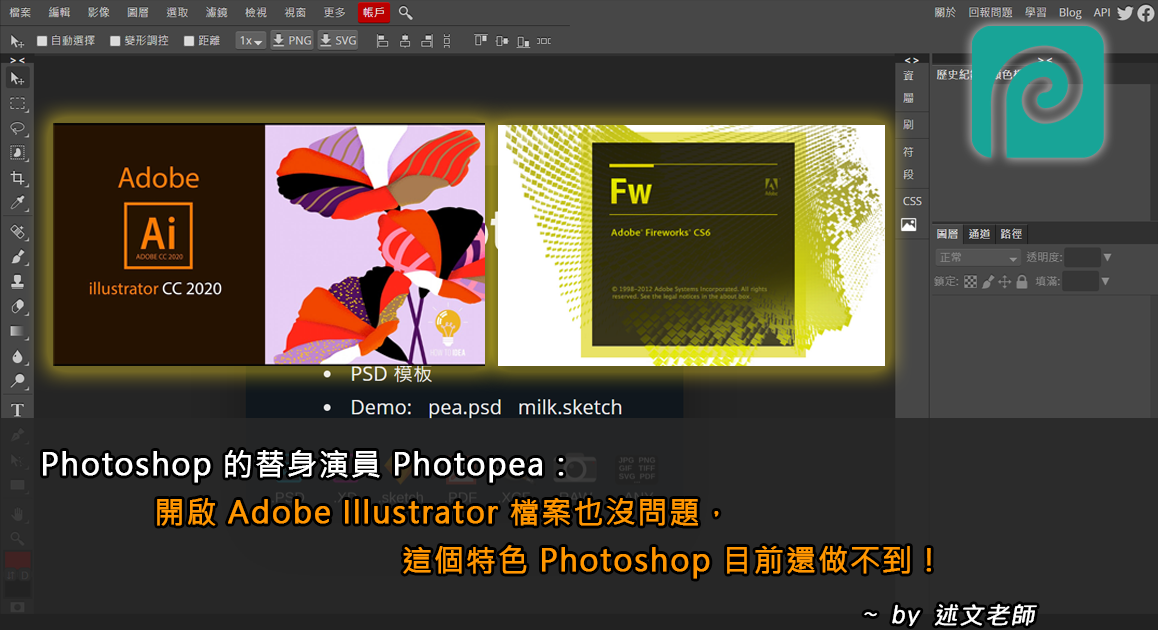Select the Eyedropper tool
The image size is (1158, 630).
pyautogui.click(x=17, y=202)
